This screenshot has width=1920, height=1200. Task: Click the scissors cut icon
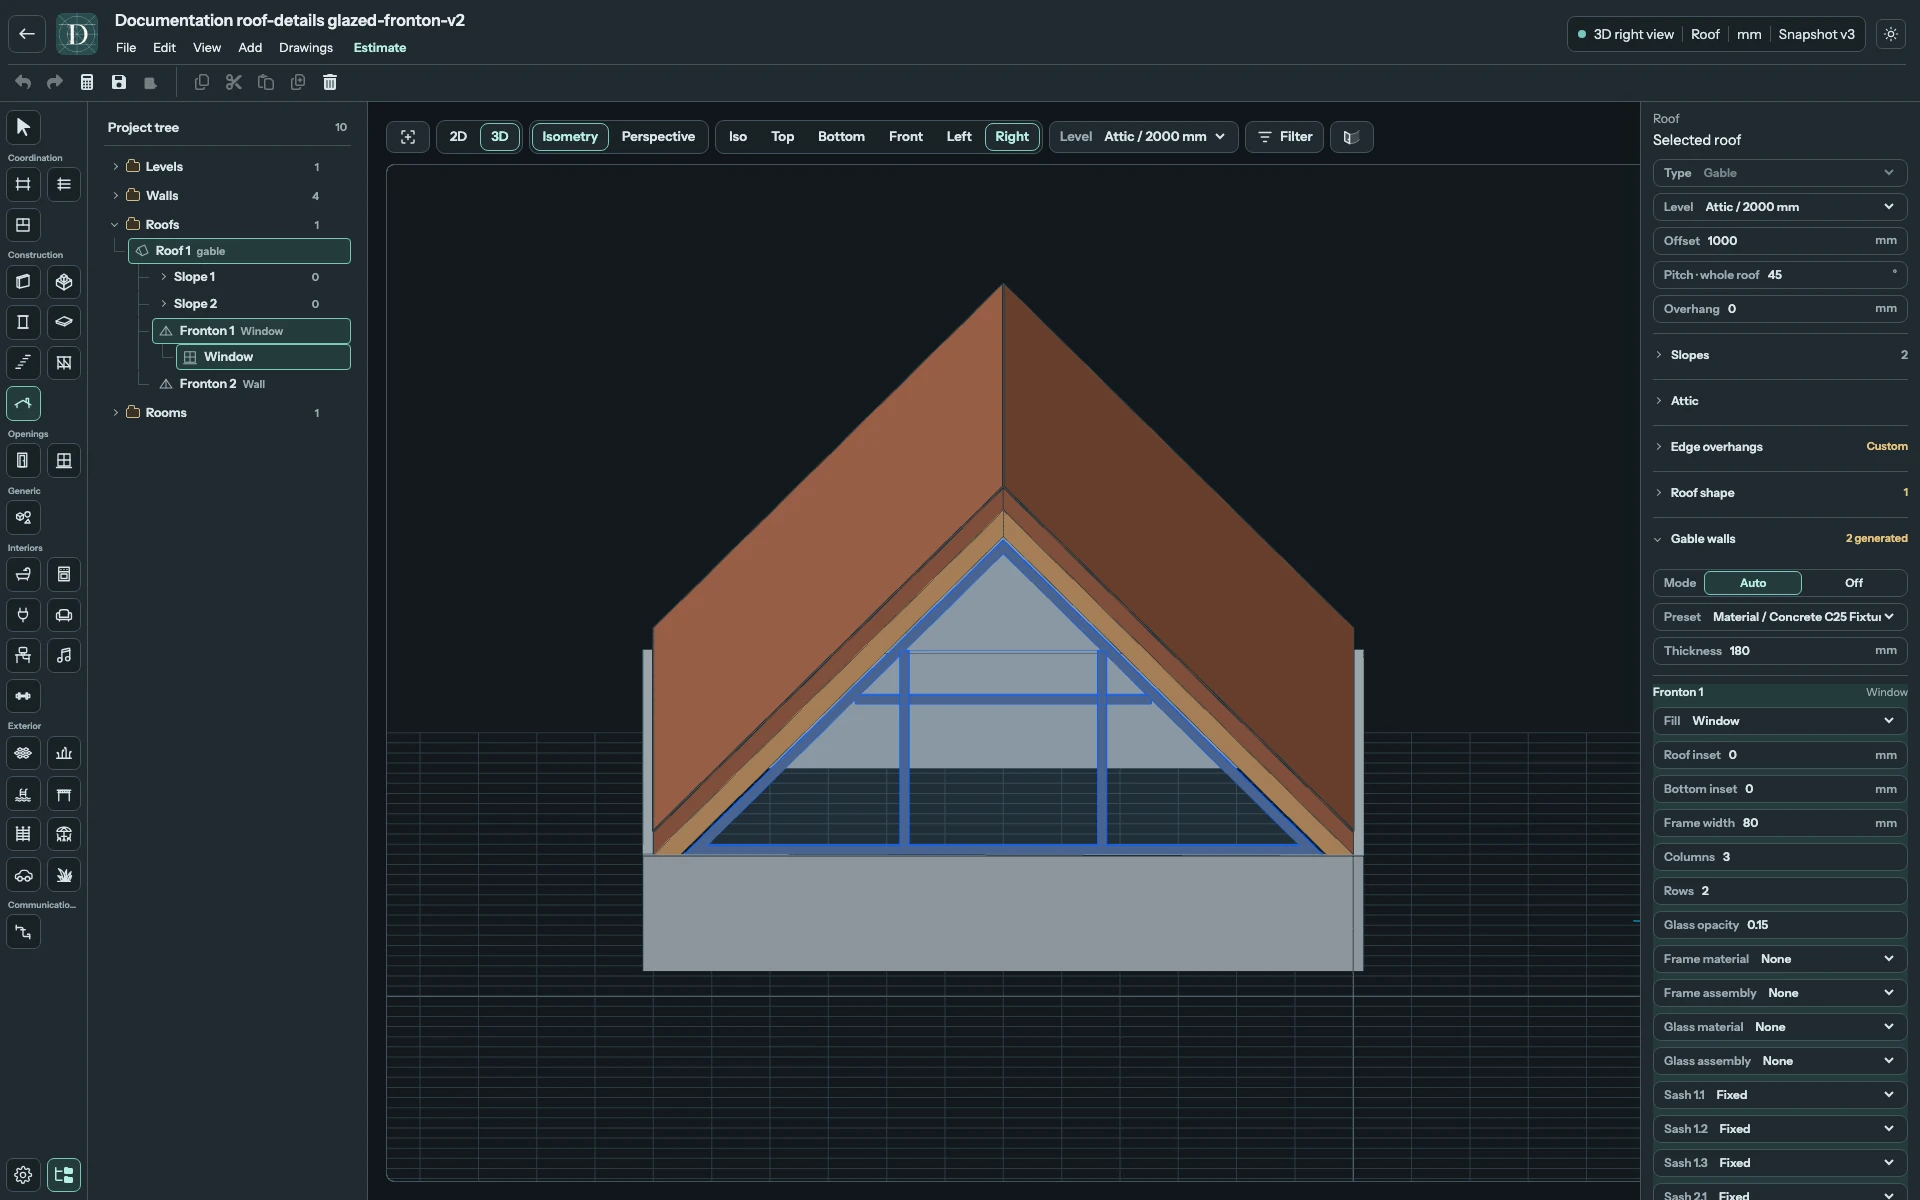pyautogui.click(x=234, y=82)
